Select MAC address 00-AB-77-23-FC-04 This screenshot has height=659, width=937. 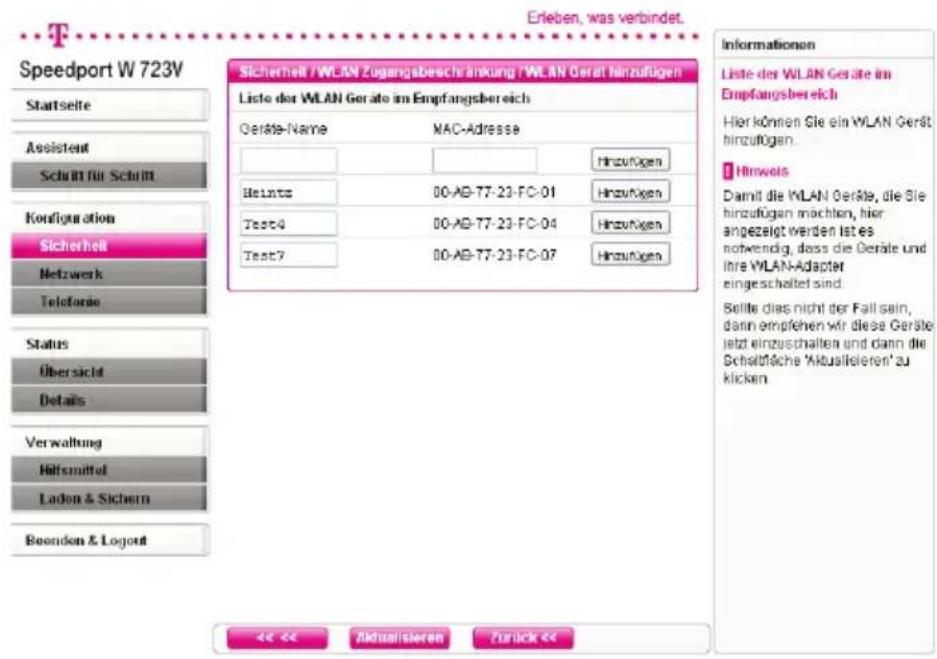[494, 224]
